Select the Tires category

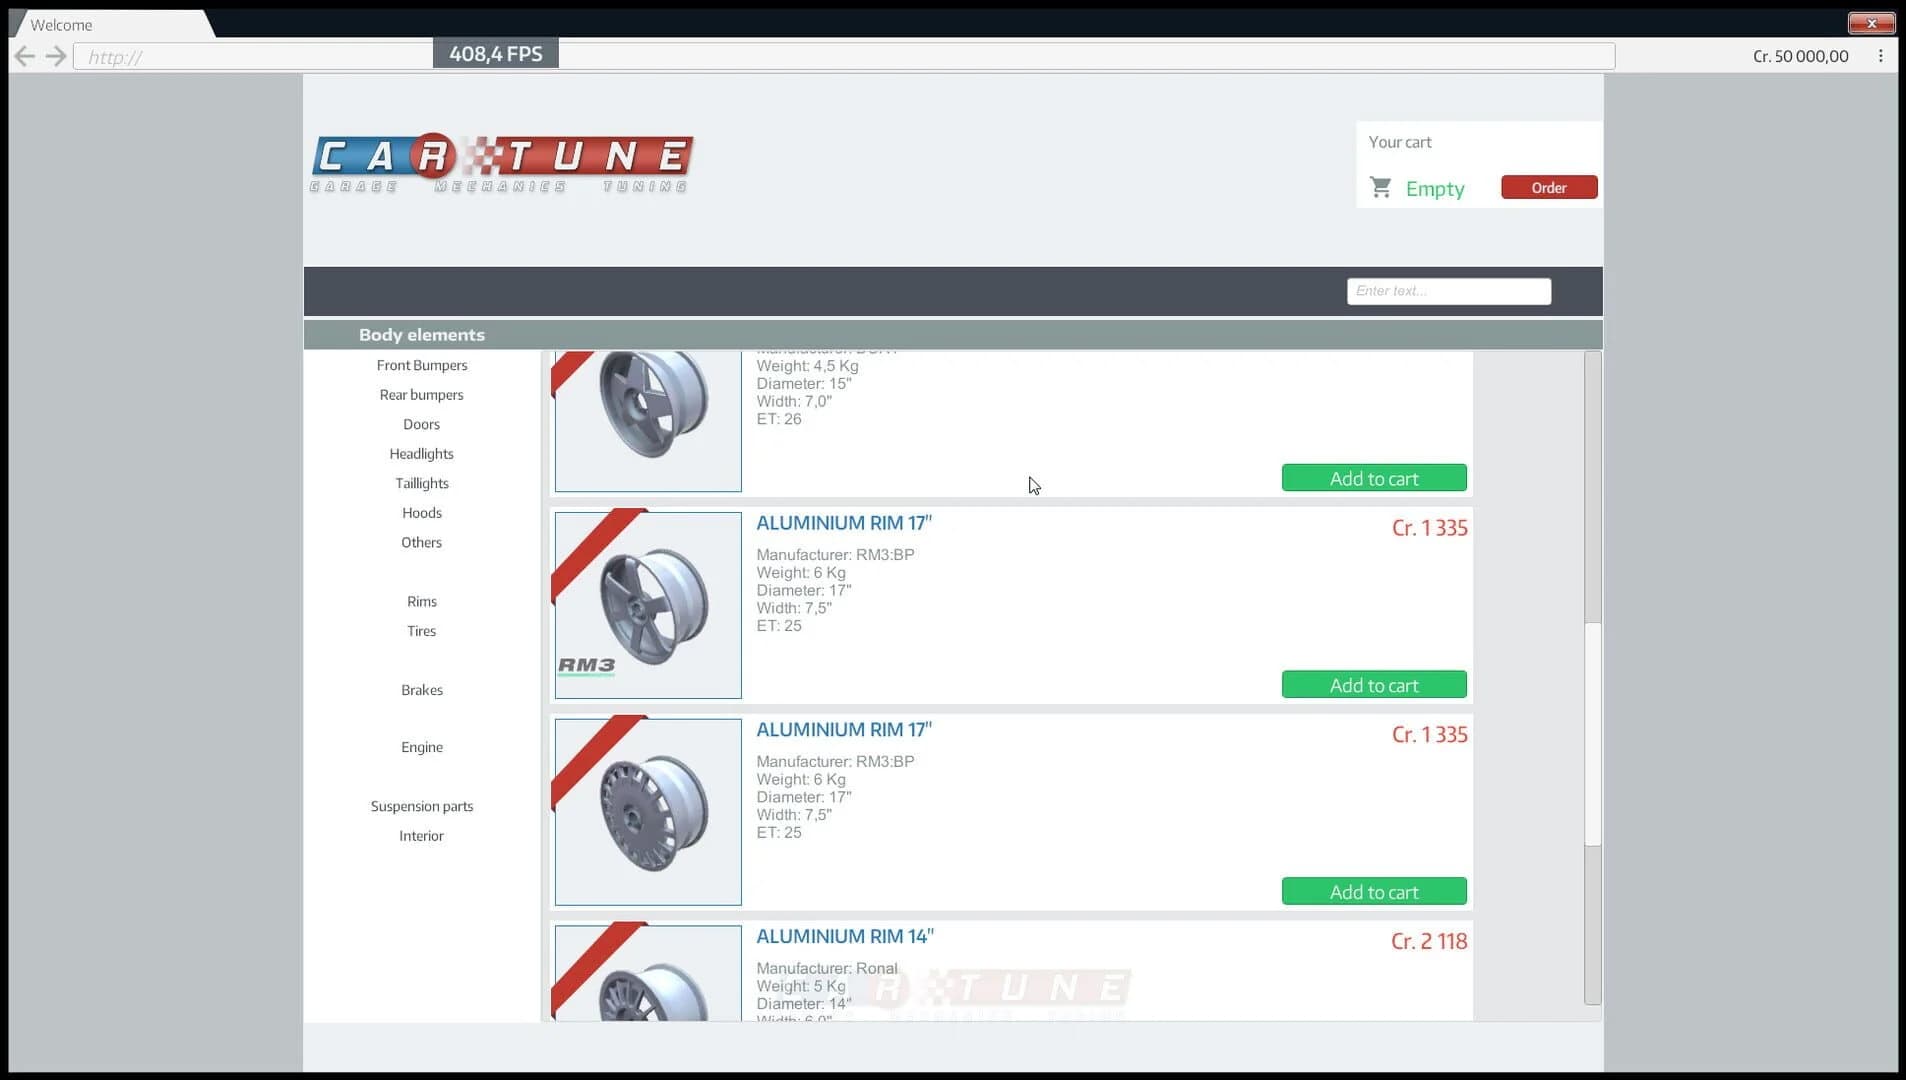pos(421,630)
